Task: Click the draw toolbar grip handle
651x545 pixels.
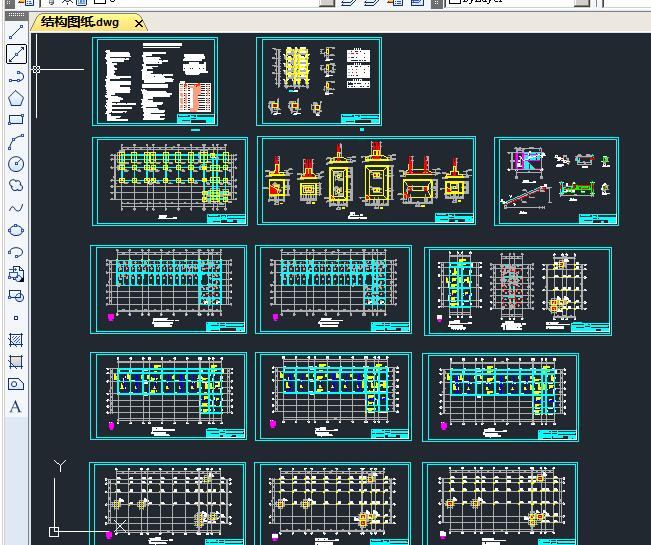Action: coord(16,15)
